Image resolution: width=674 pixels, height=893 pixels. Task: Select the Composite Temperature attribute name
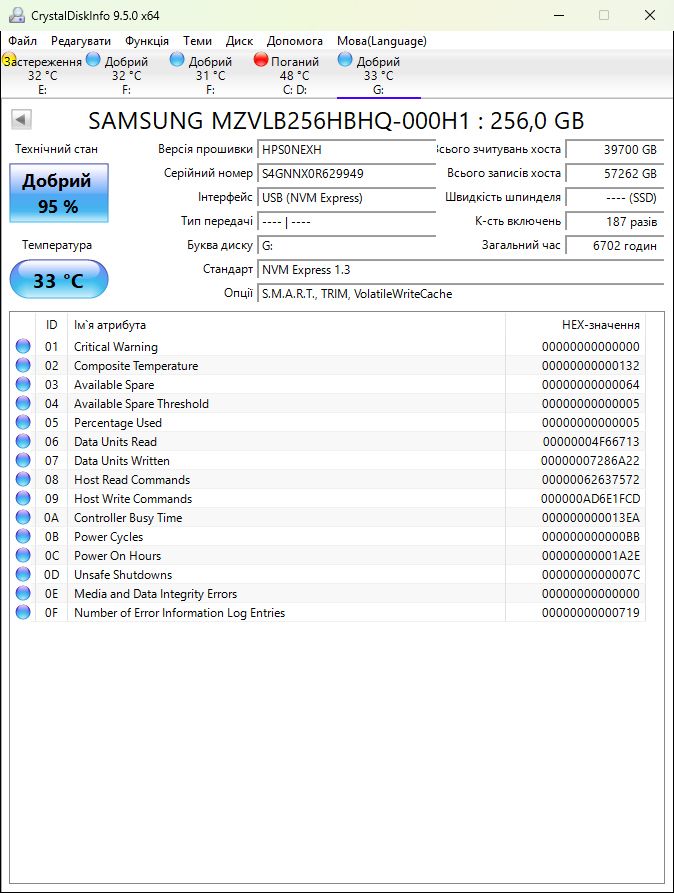(136, 366)
